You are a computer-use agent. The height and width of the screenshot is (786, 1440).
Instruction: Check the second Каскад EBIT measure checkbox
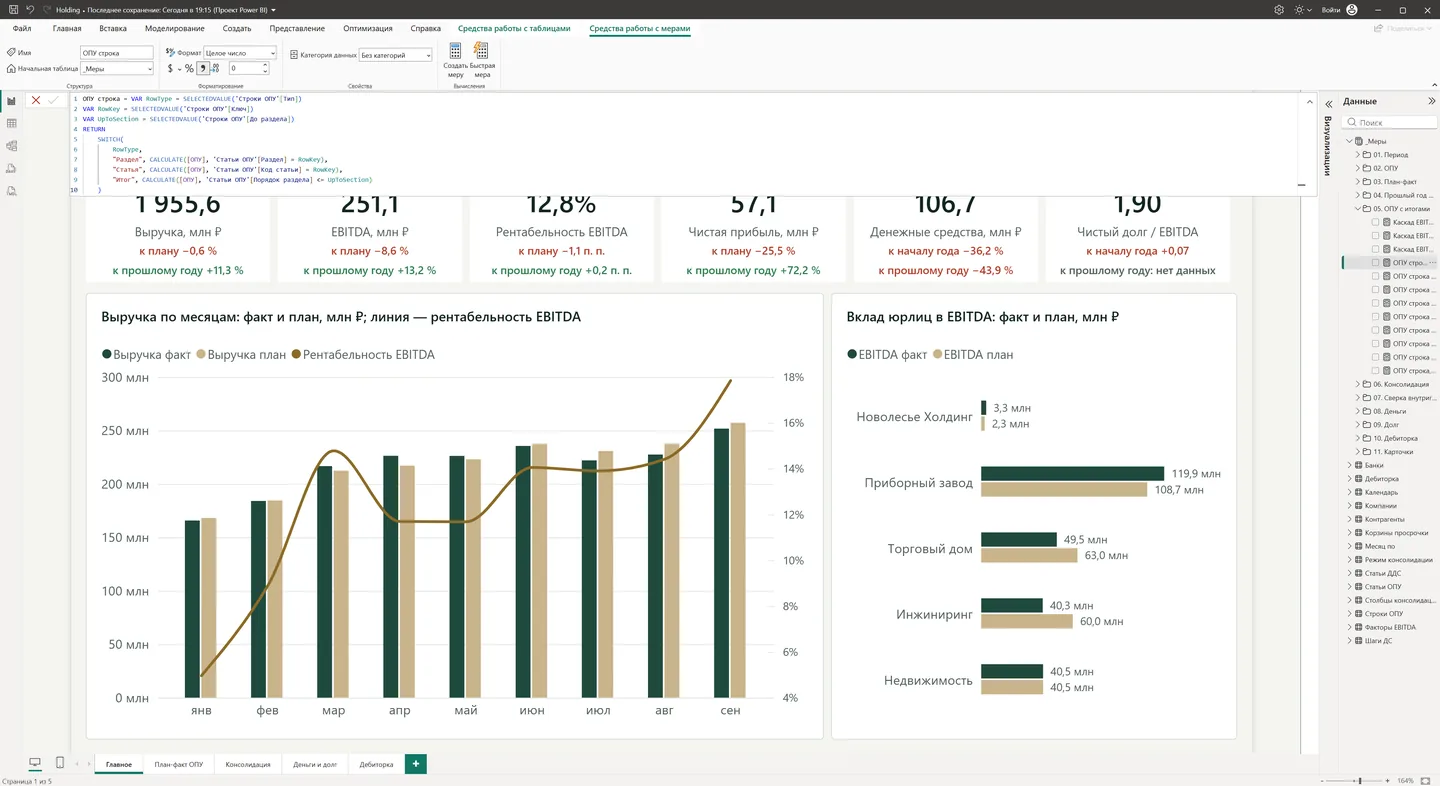click(x=1376, y=236)
